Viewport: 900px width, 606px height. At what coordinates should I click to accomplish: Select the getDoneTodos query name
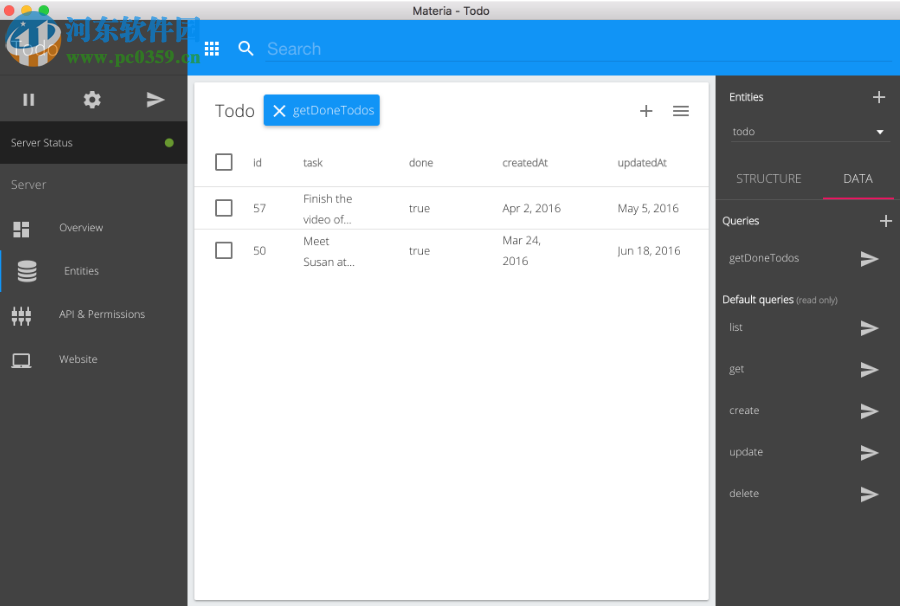click(x=764, y=258)
